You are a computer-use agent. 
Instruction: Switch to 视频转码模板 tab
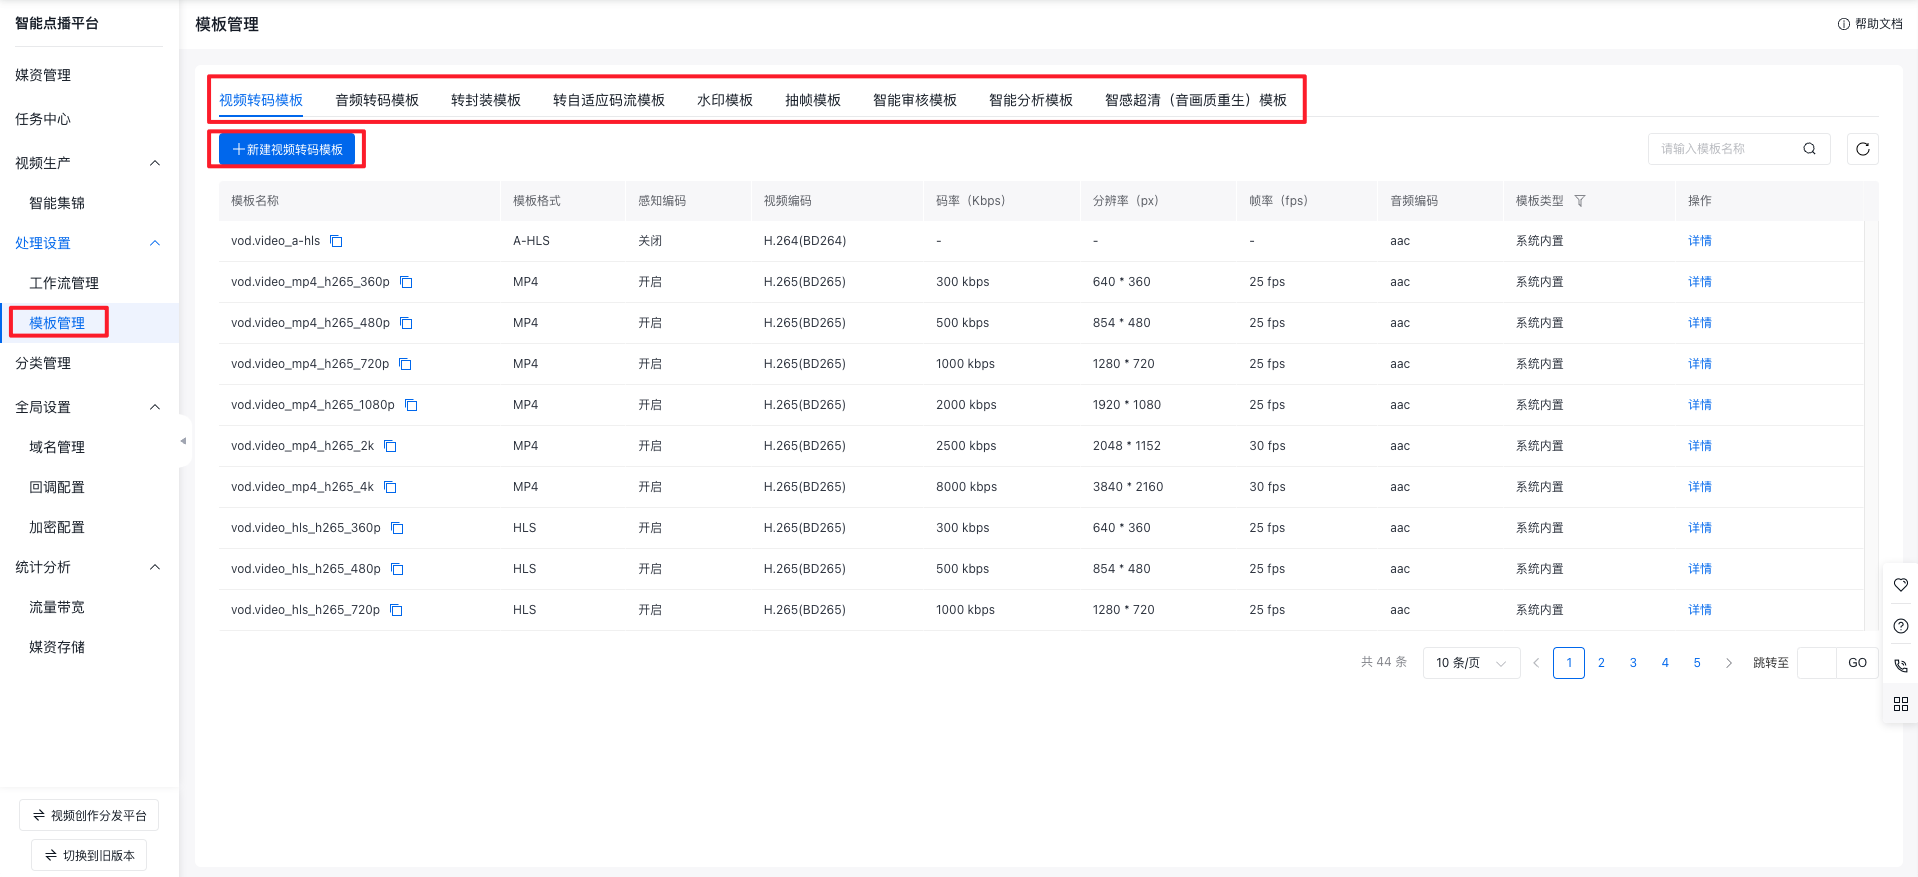[261, 100]
